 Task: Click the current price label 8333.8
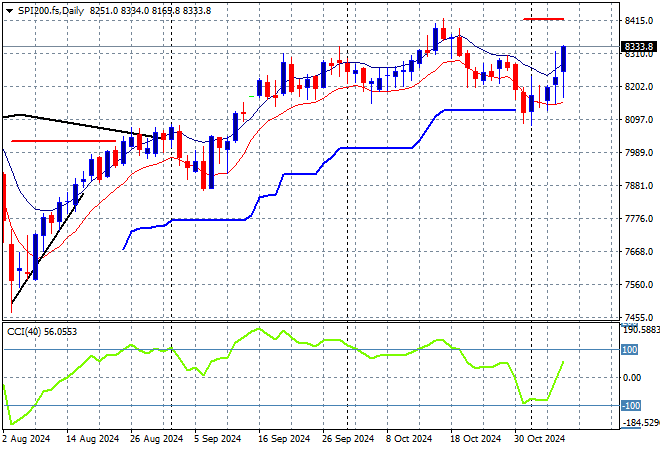(639, 46)
